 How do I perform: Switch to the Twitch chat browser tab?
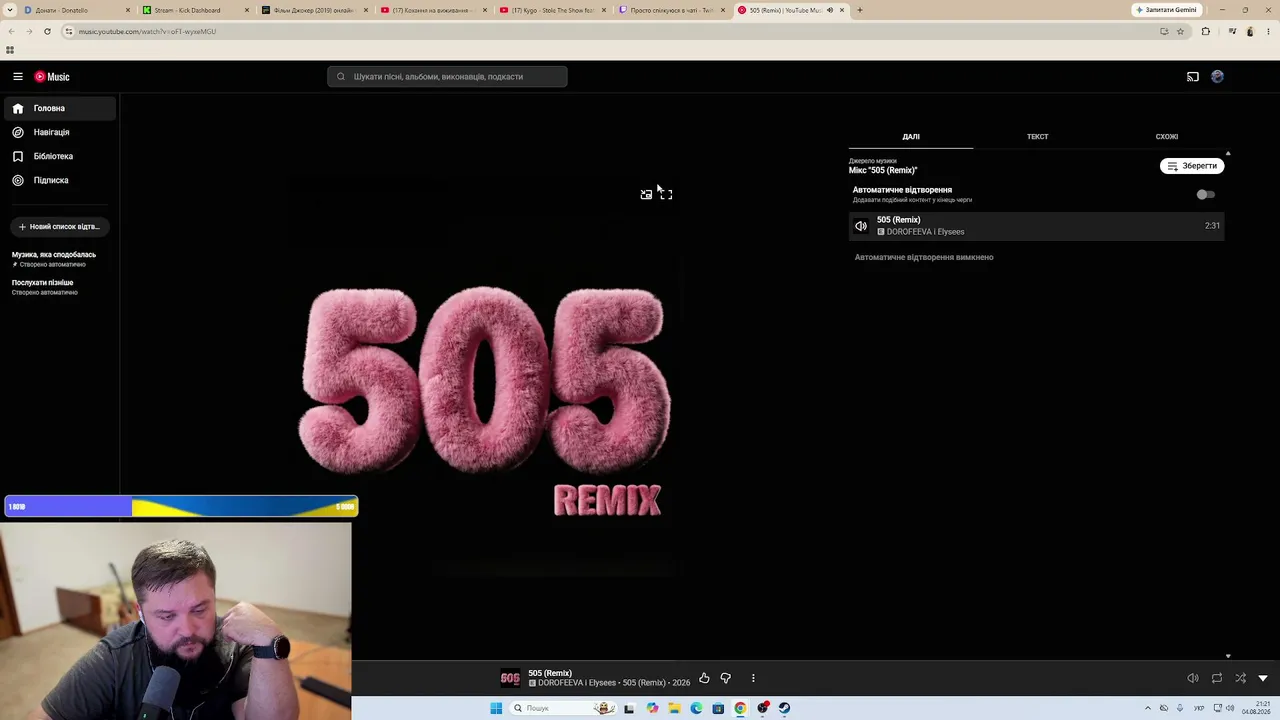coord(671,10)
